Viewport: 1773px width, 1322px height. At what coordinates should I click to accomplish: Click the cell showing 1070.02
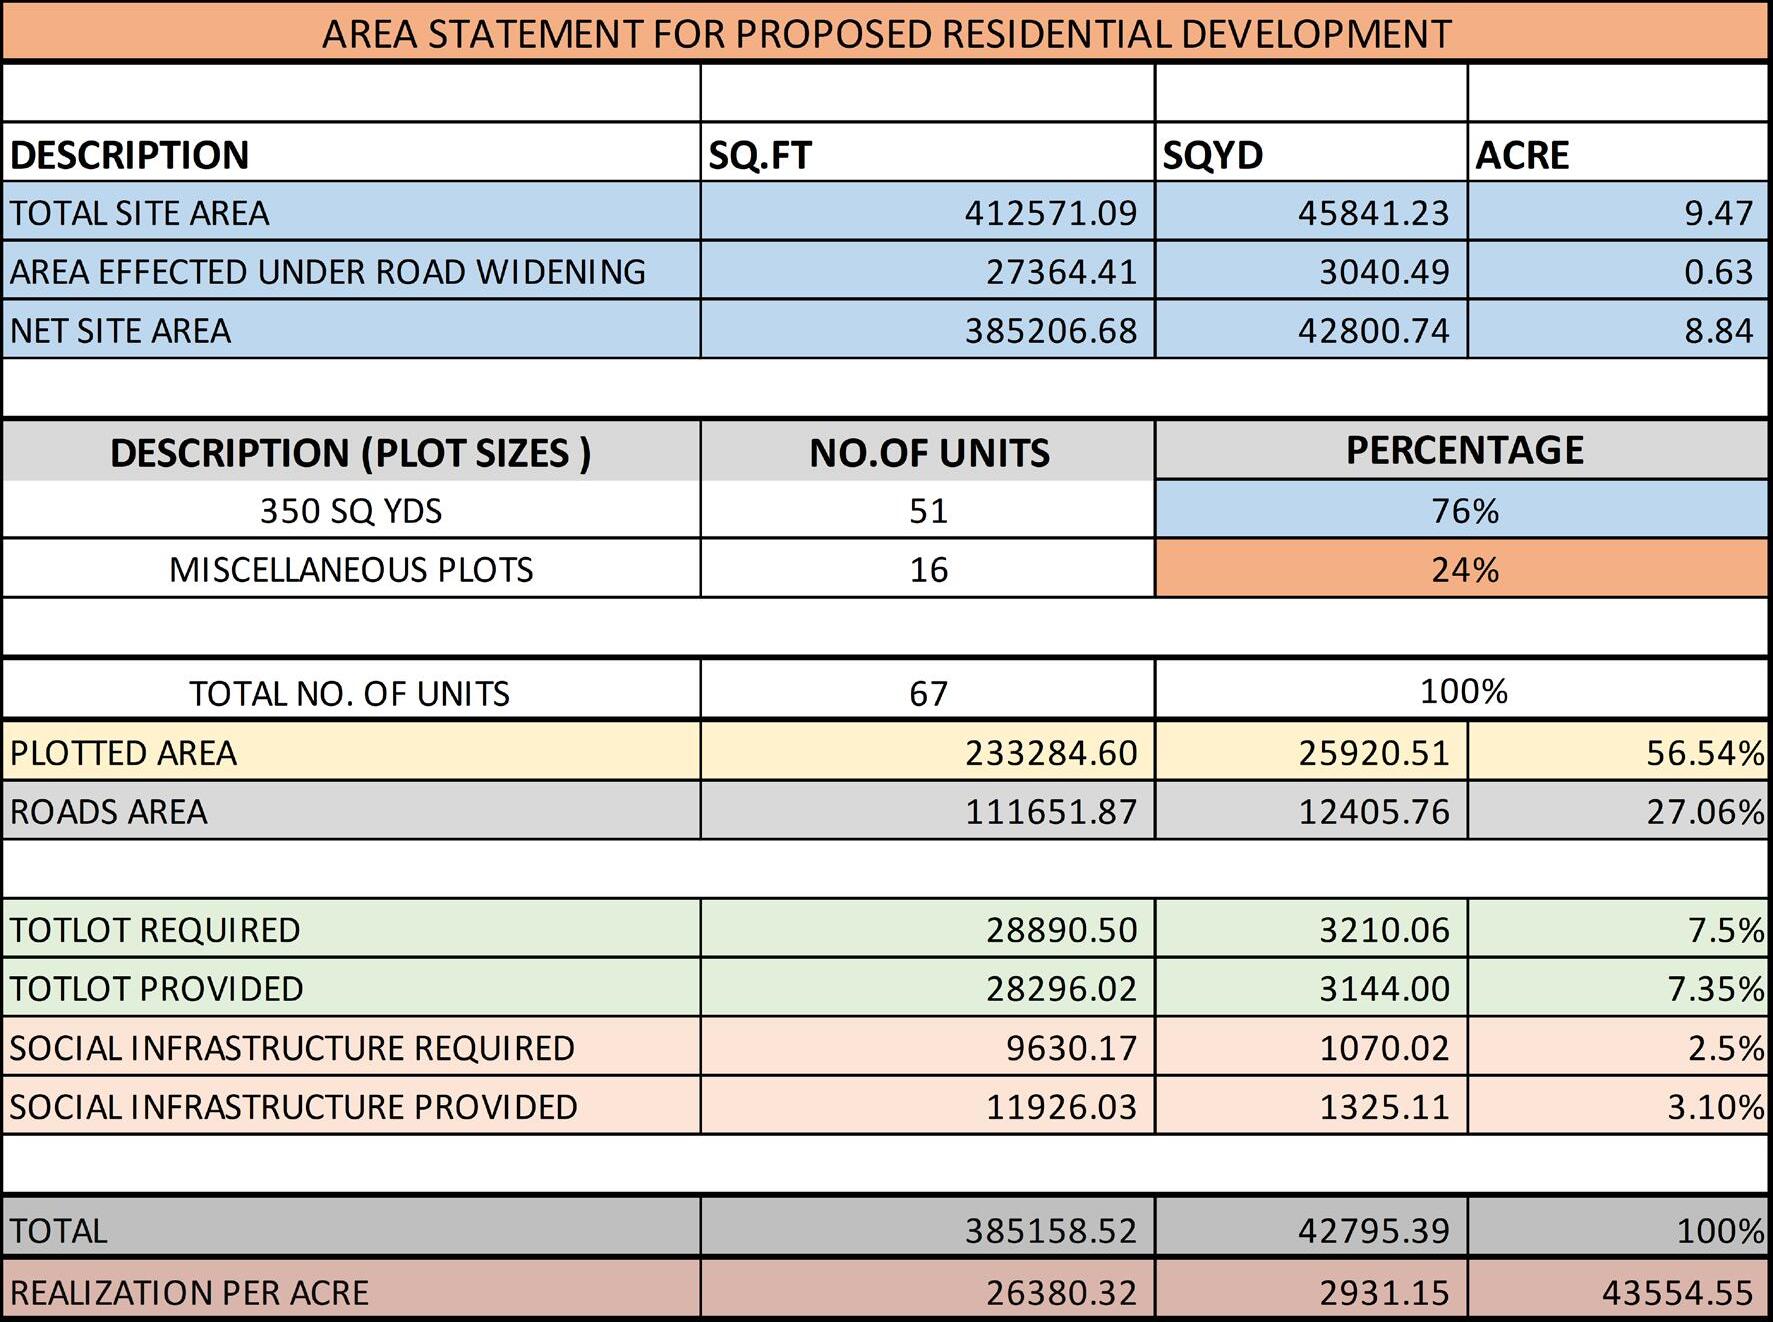[1311, 1046]
